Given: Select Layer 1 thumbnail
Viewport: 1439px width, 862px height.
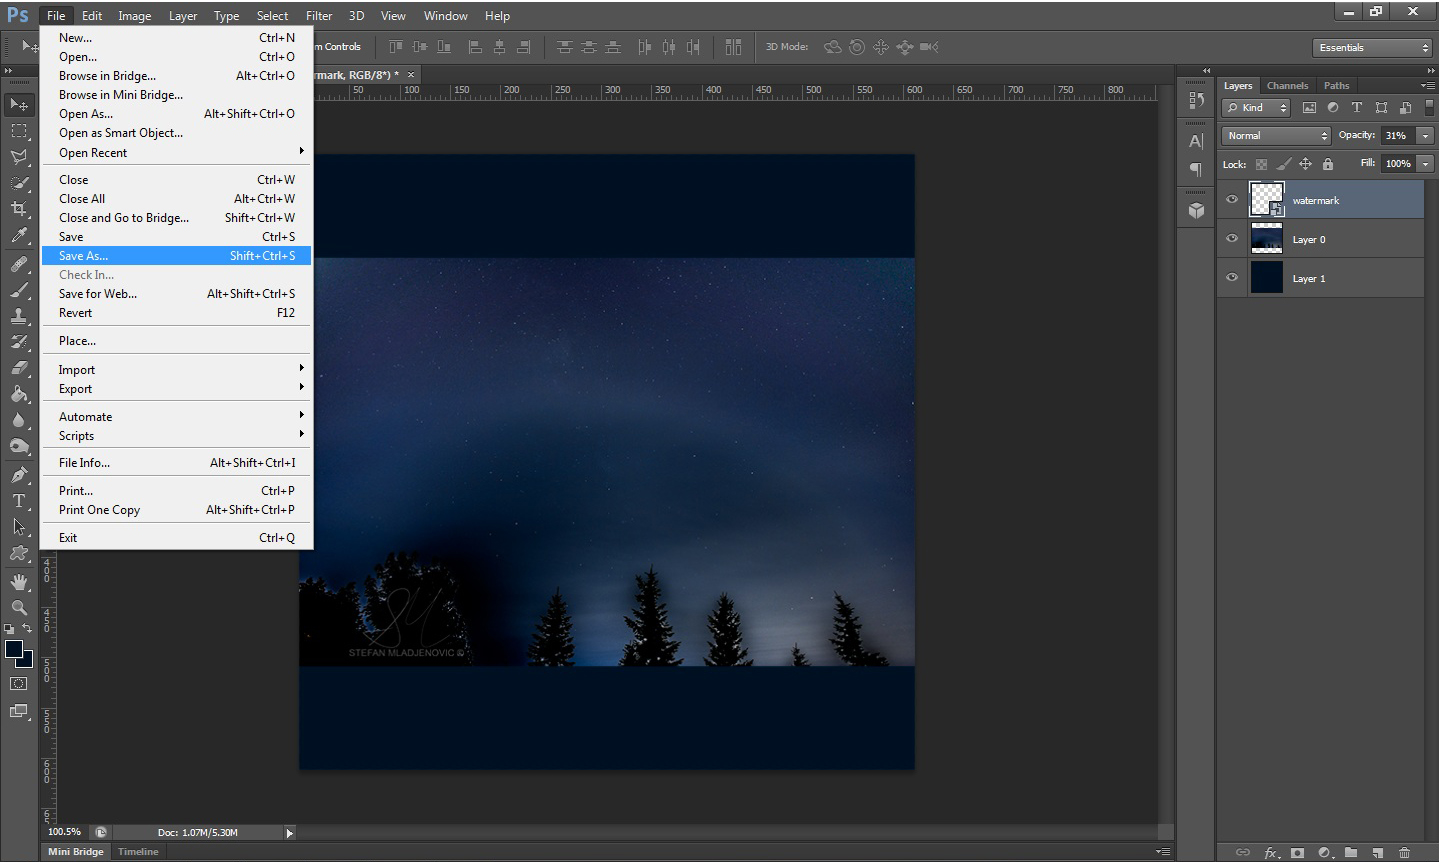Looking at the screenshot, I should [x=1266, y=278].
